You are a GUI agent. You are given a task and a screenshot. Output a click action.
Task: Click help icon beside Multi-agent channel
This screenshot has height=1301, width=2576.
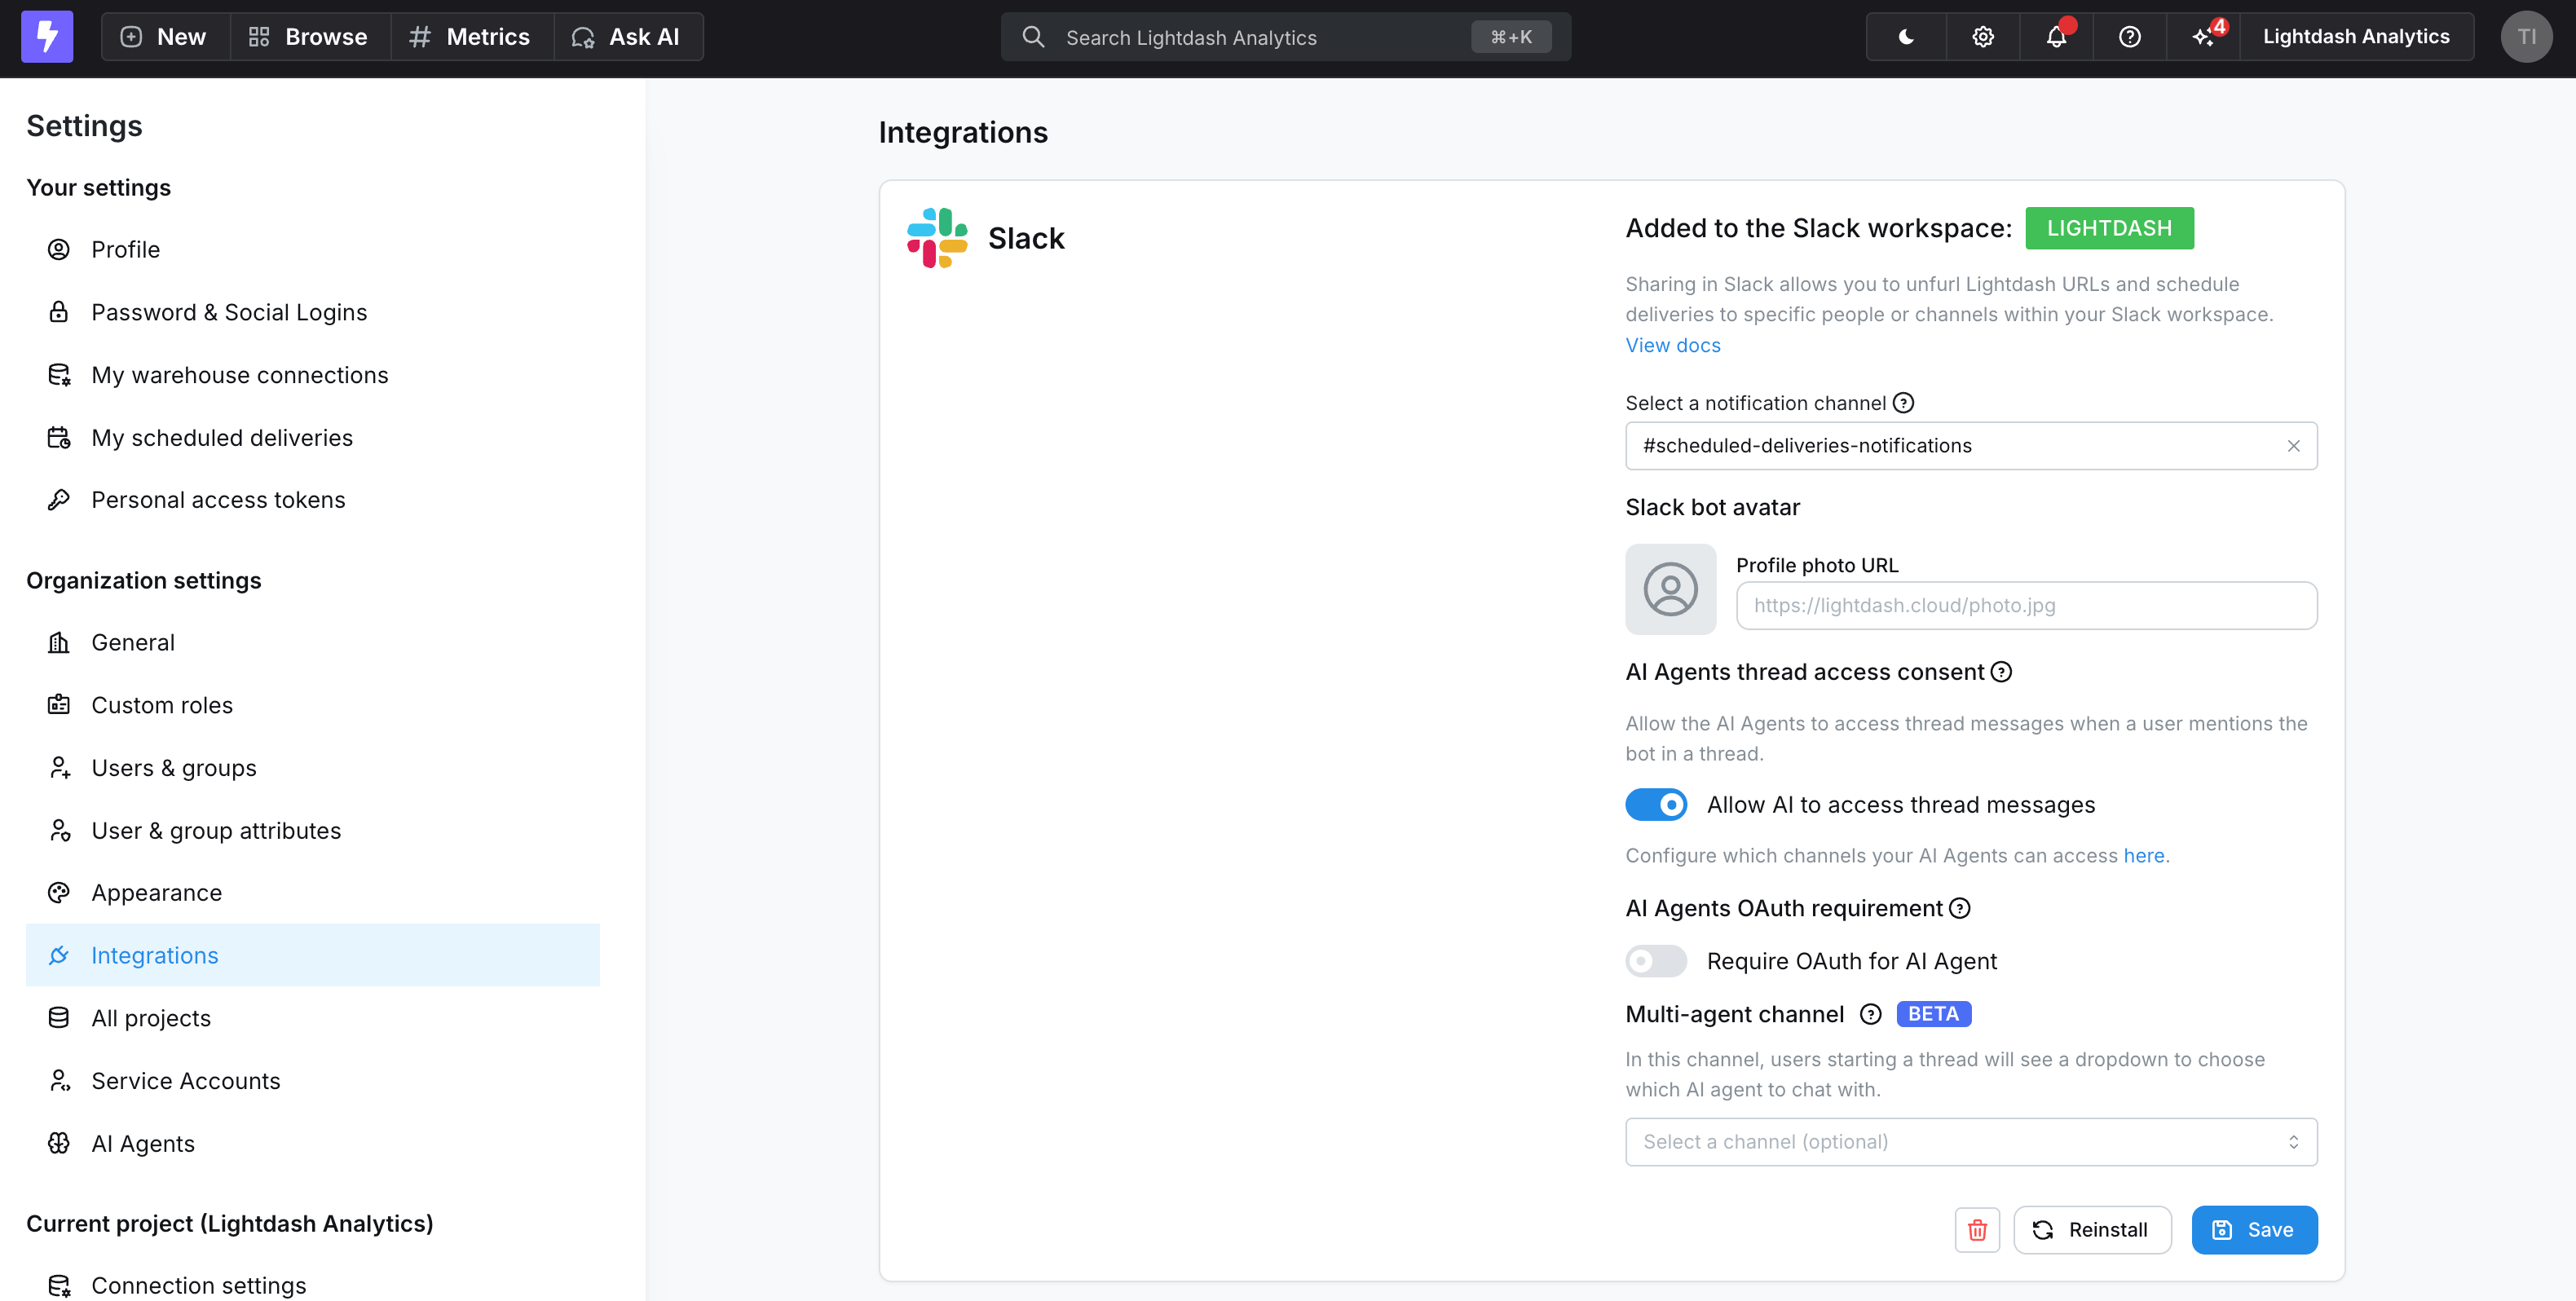click(x=1870, y=1014)
